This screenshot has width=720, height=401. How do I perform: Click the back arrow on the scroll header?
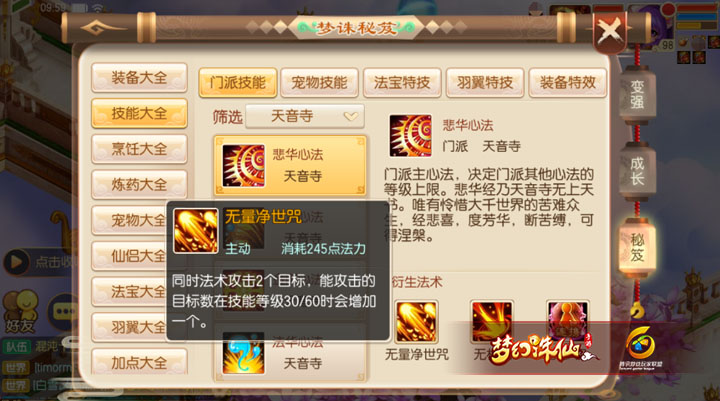[102, 28]
